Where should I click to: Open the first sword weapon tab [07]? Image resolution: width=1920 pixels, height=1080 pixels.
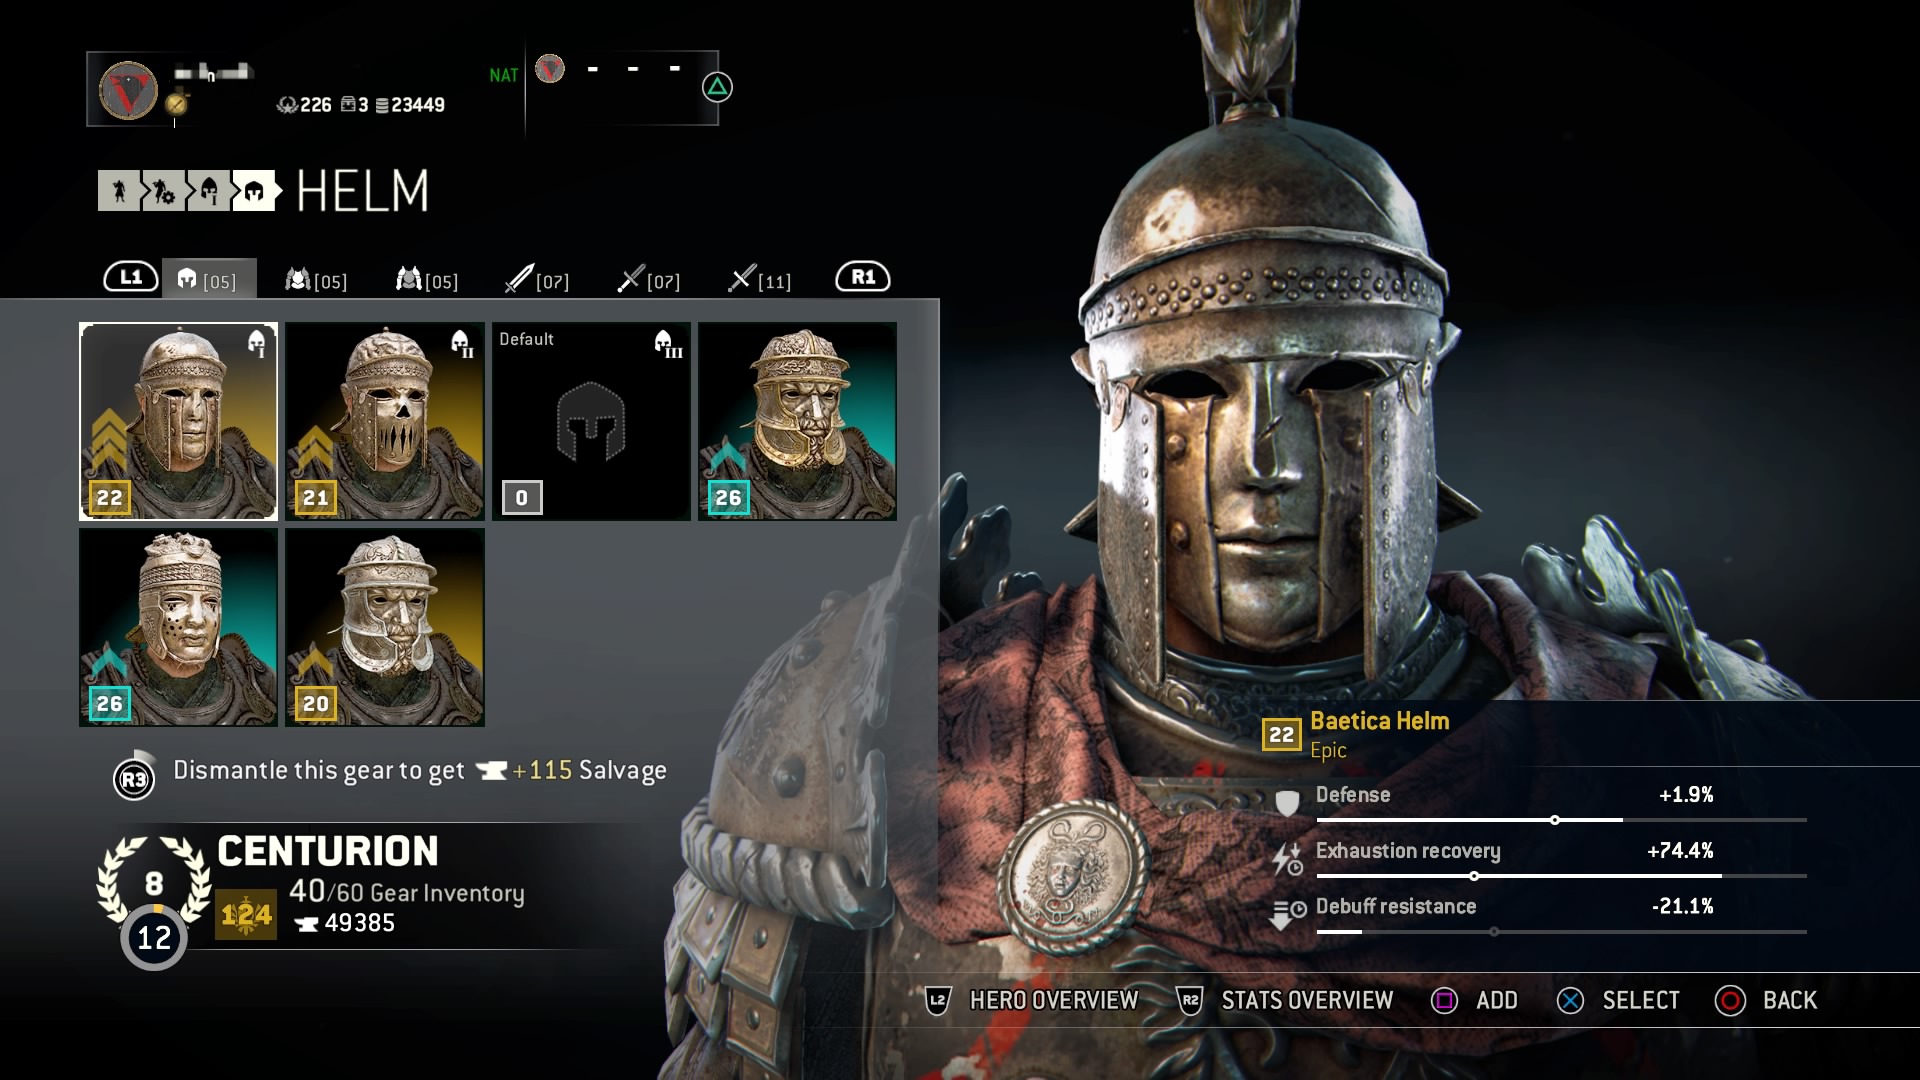[537, 280]
